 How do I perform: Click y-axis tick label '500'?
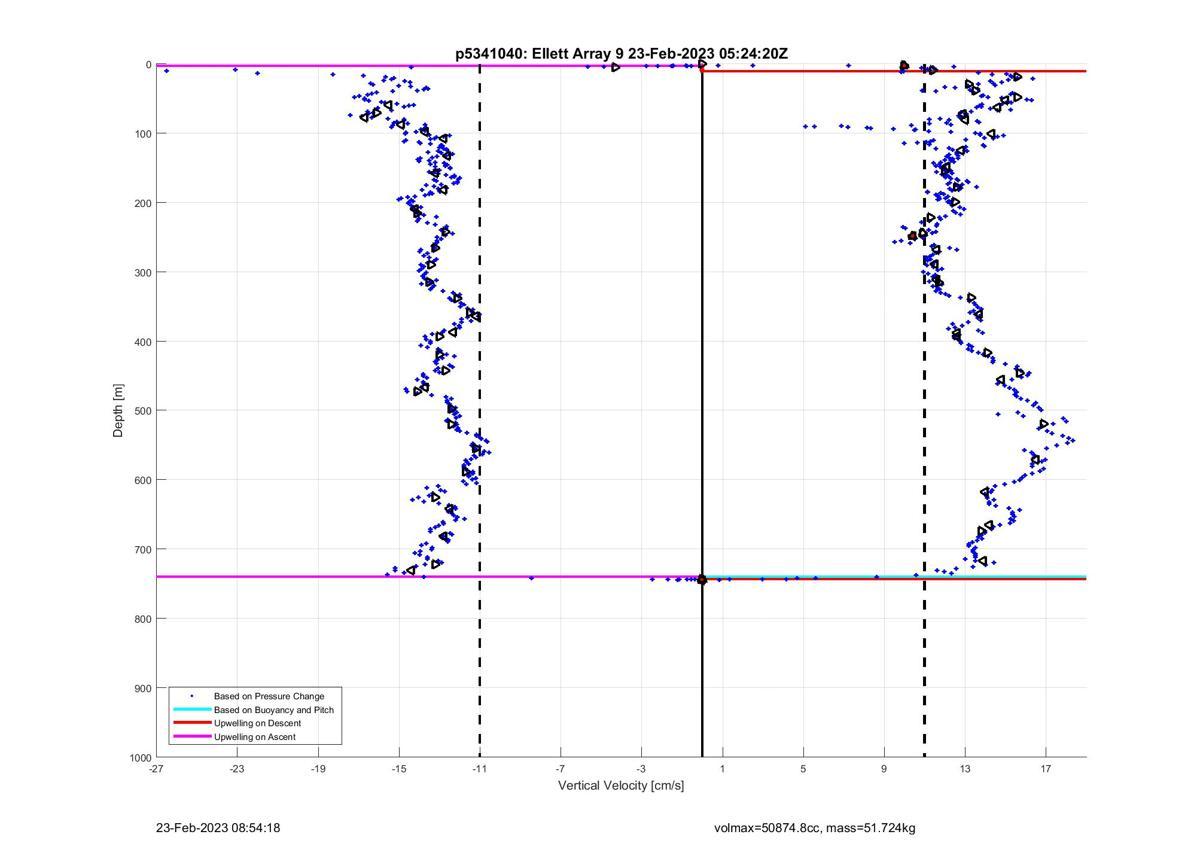pos(142,411)
